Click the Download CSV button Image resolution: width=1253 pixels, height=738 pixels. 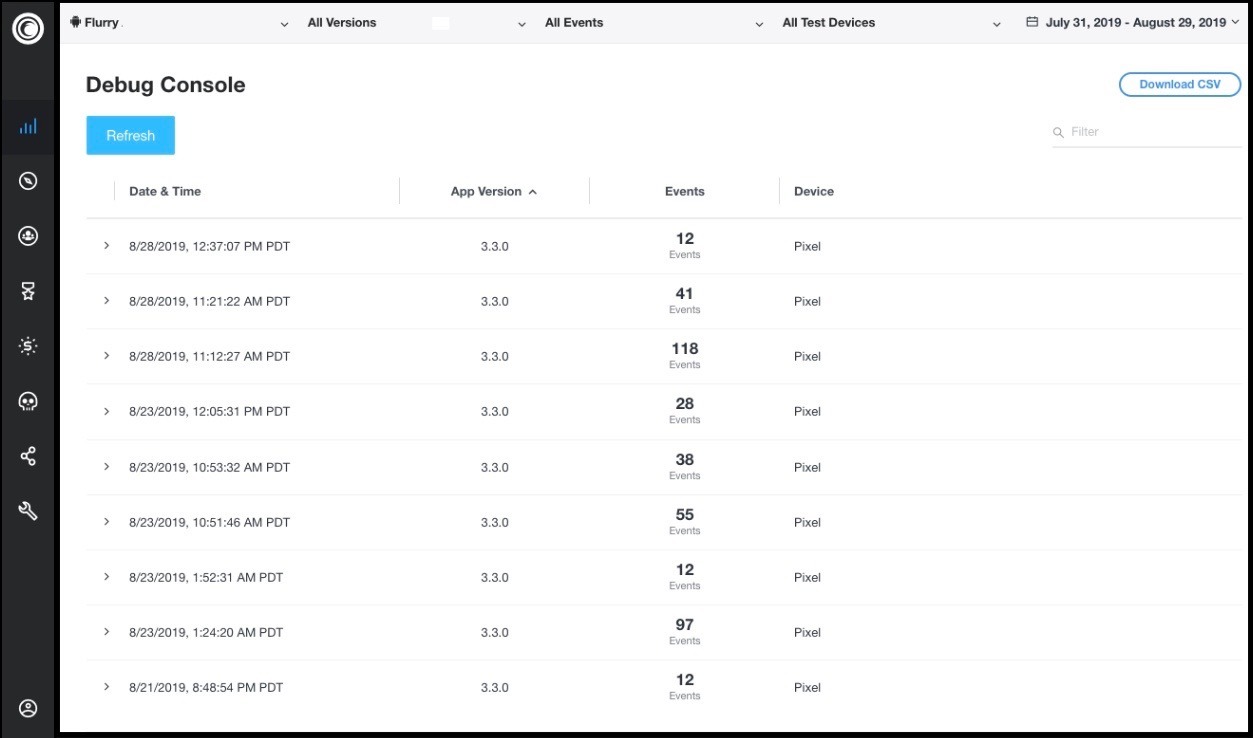pos(1179,85)
